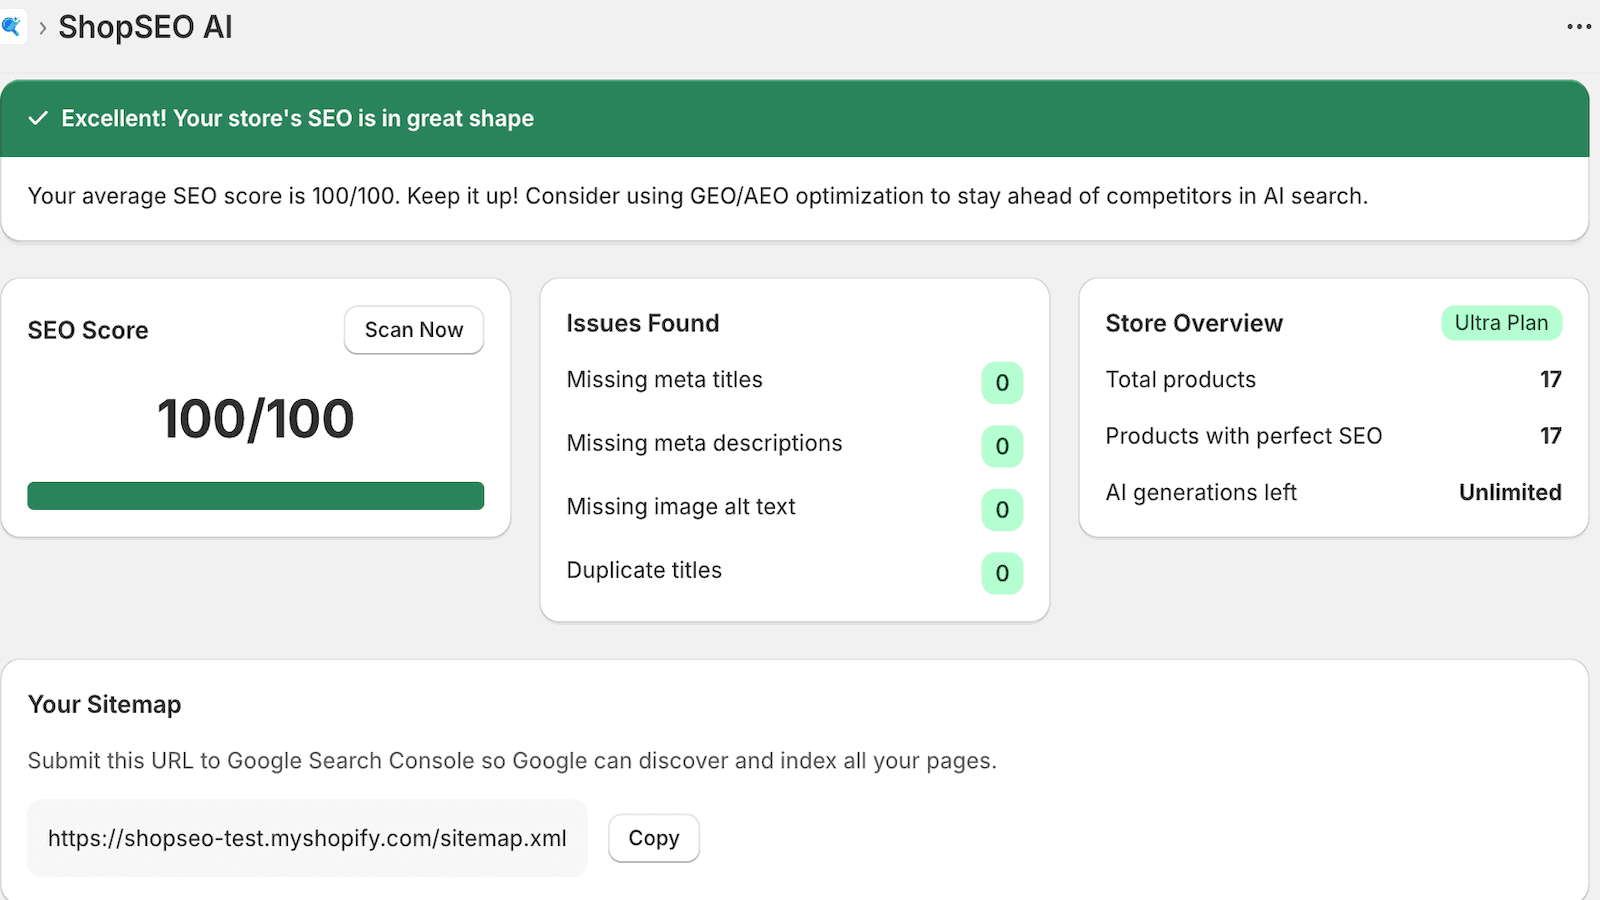
Task: Click the Ultra Plan badge
Action: [1501, 323]
